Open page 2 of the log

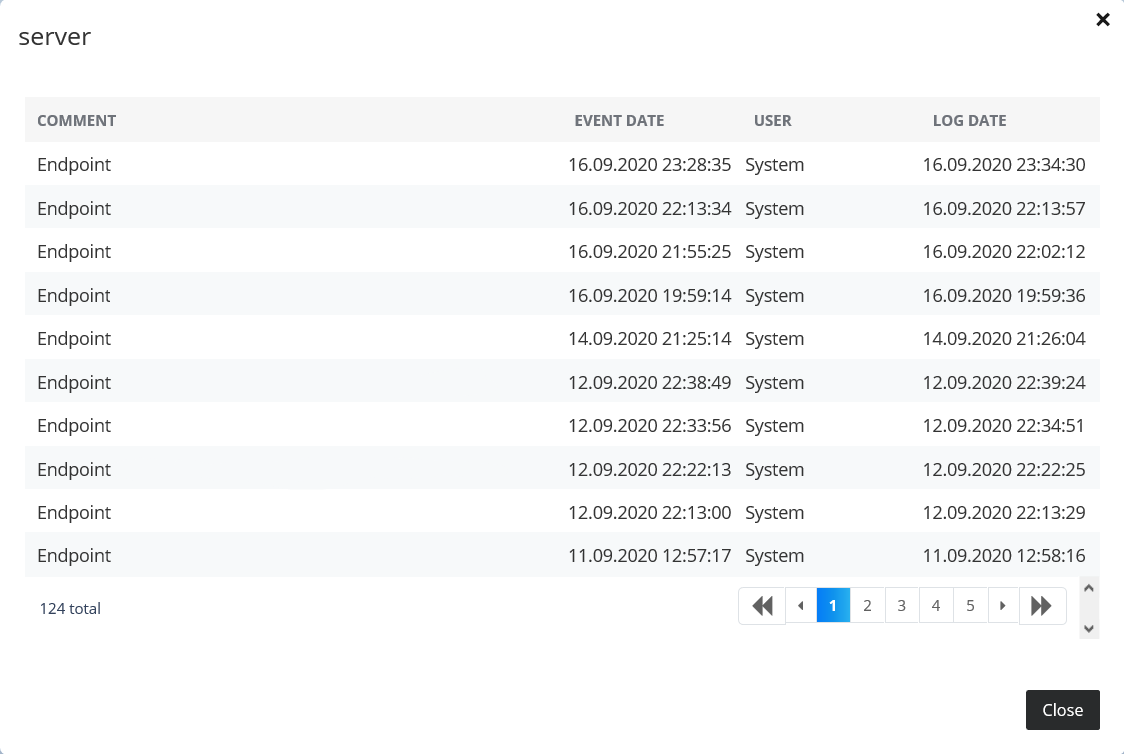pyautogui.click(x=867, y=606)
